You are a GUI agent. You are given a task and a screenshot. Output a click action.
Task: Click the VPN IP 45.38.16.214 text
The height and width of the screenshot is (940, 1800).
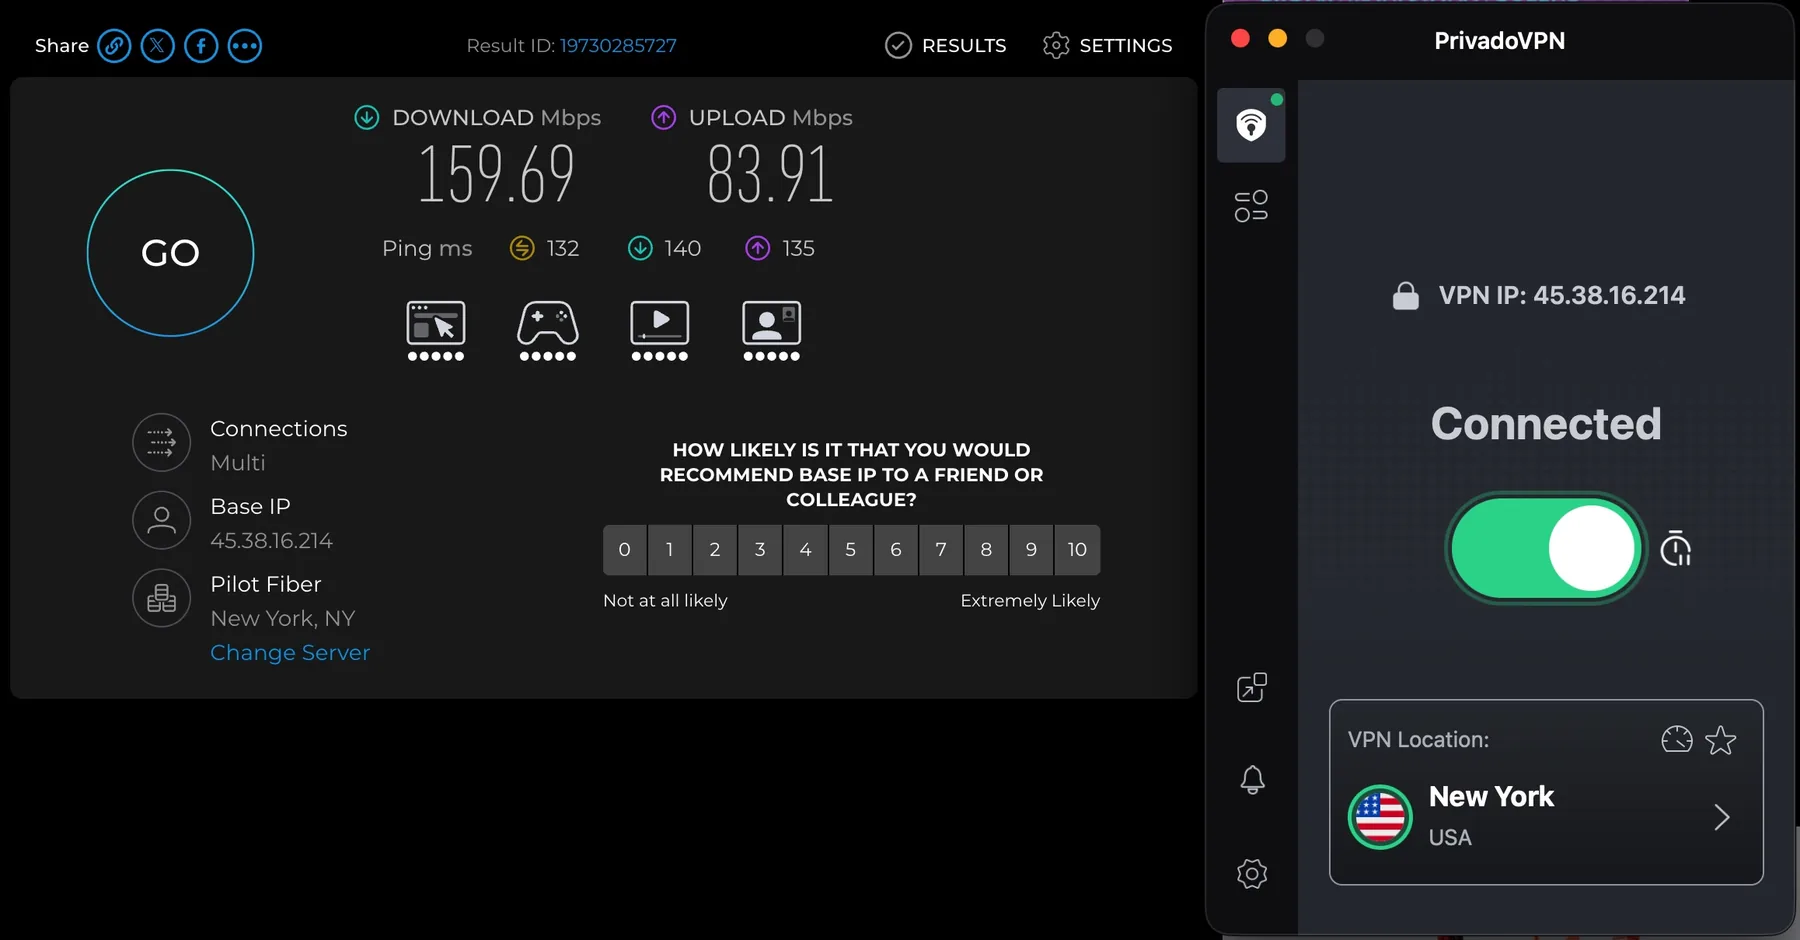(1562, 296)
